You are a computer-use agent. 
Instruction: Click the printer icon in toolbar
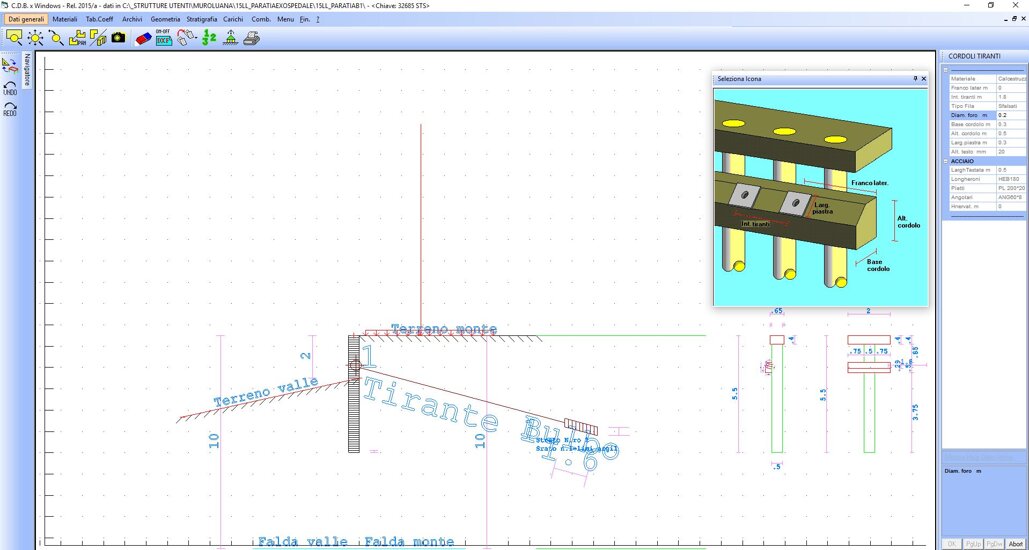click(x=253, y=37)
